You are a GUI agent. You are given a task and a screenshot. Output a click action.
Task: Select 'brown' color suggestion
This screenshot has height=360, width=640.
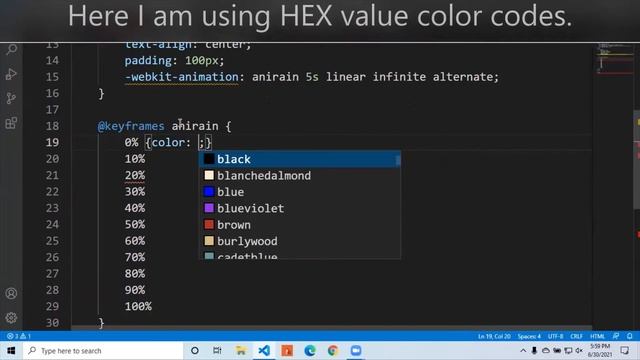click(300, 224)
